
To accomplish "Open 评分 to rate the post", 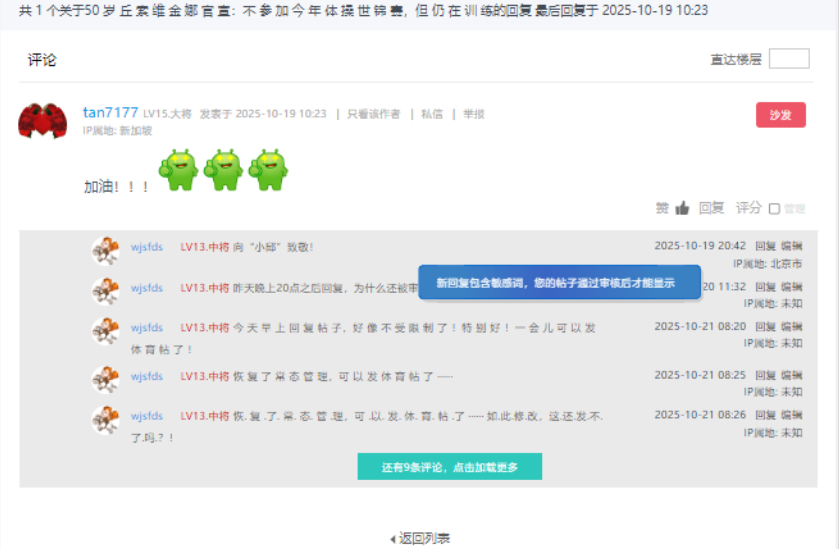I will pyautogui.click(x=748, y=208).
